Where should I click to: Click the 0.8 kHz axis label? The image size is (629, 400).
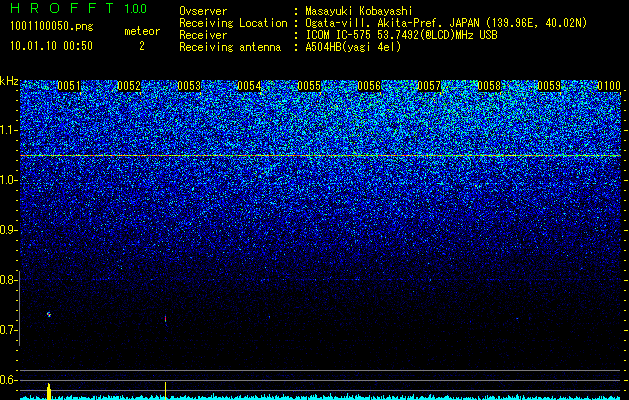click(8, 280)
